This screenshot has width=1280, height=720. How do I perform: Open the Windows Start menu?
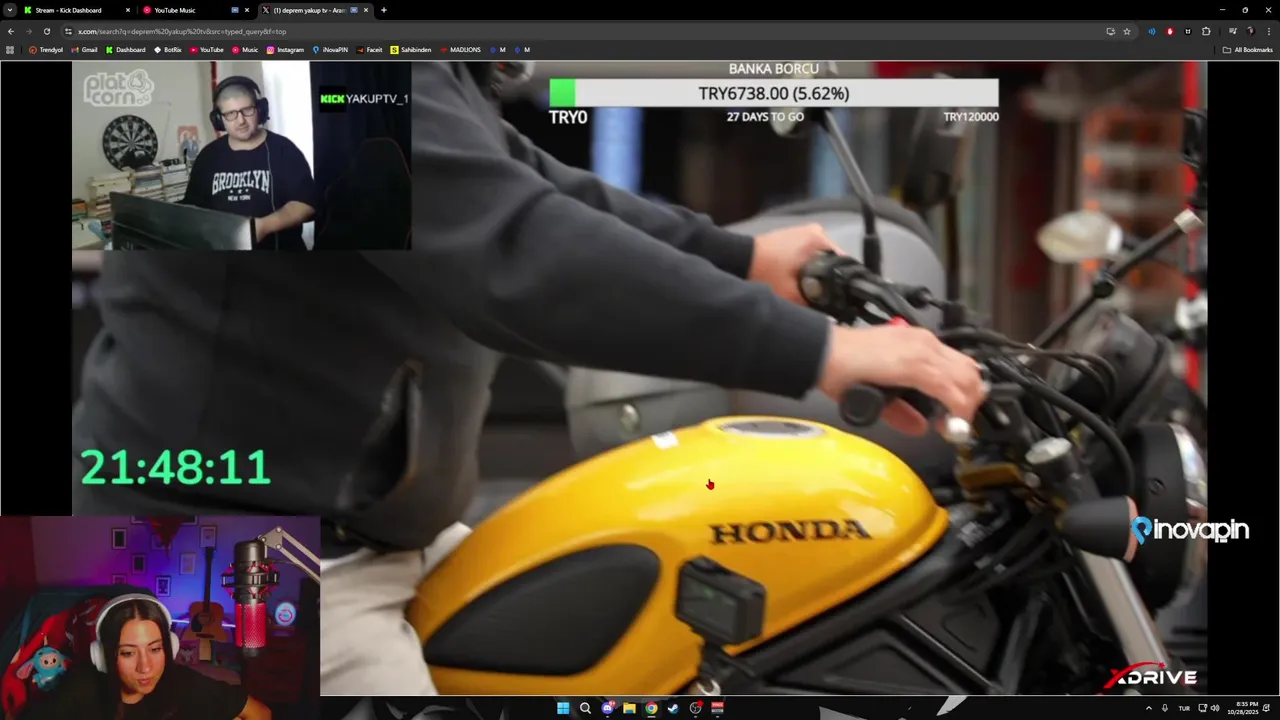[x=563, y=708]
